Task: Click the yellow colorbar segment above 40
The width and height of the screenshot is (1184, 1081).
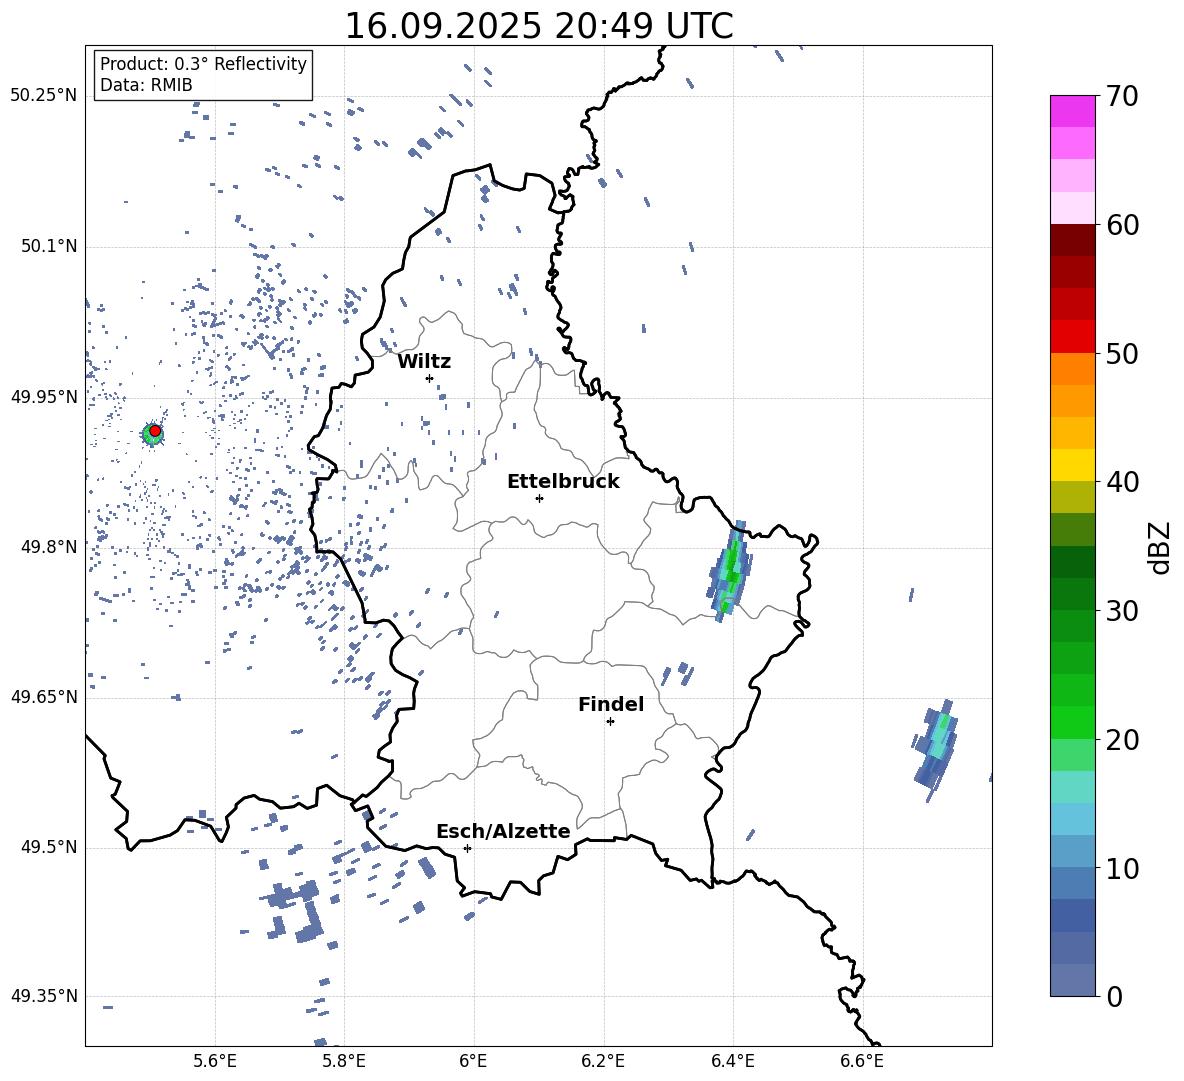Action: pyautogui.click(x=1072, y=465)
